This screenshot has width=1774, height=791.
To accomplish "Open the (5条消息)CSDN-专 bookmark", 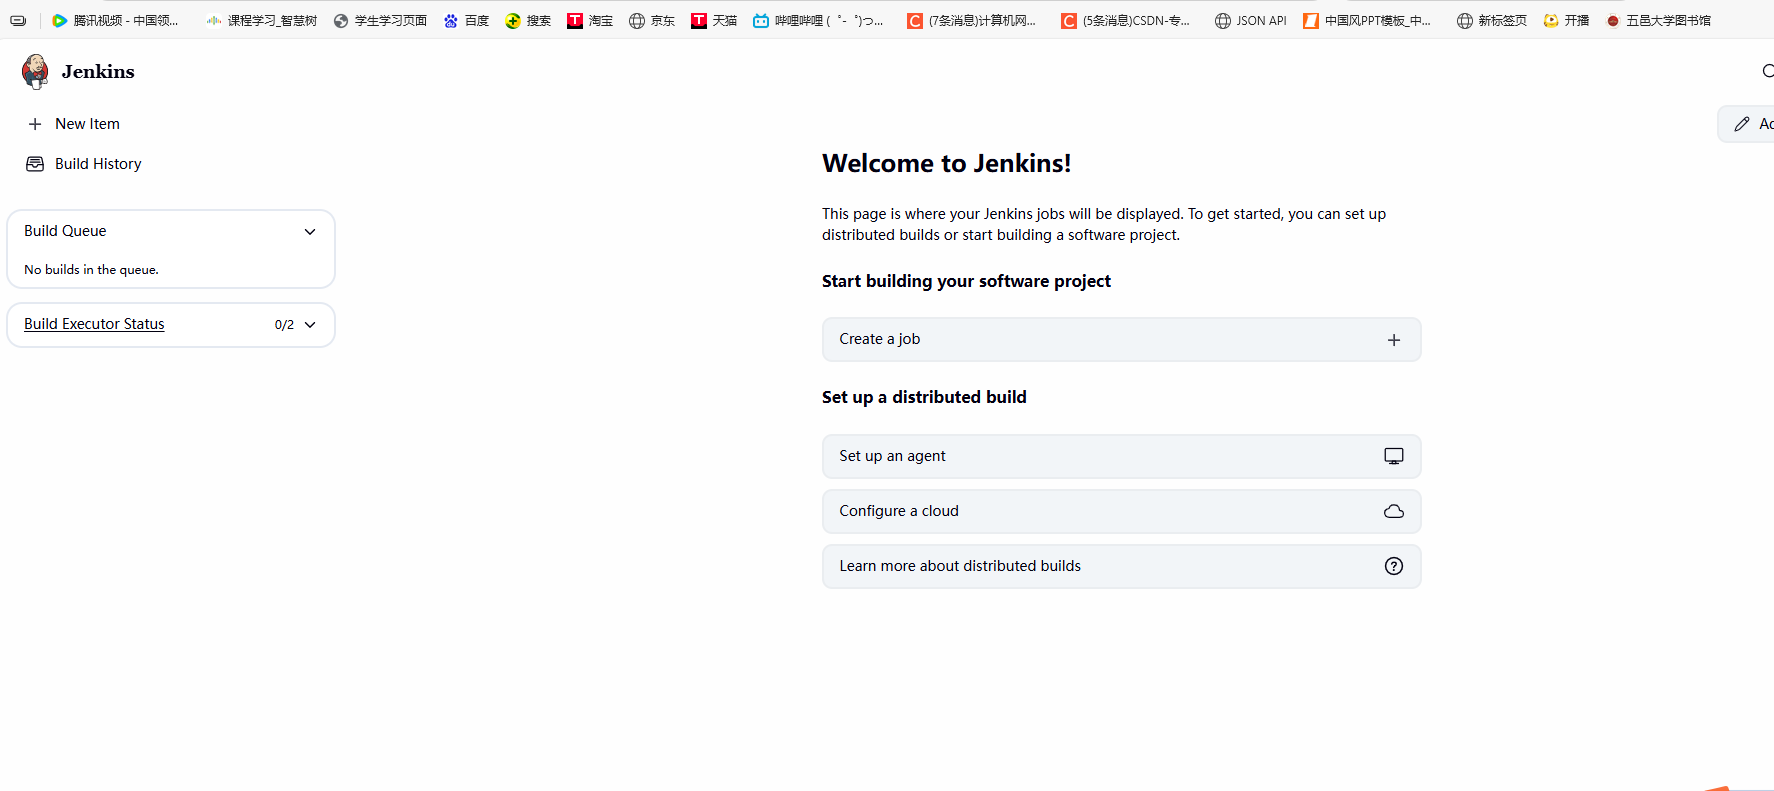I will pyautogui.click(x=1125, y=20).
